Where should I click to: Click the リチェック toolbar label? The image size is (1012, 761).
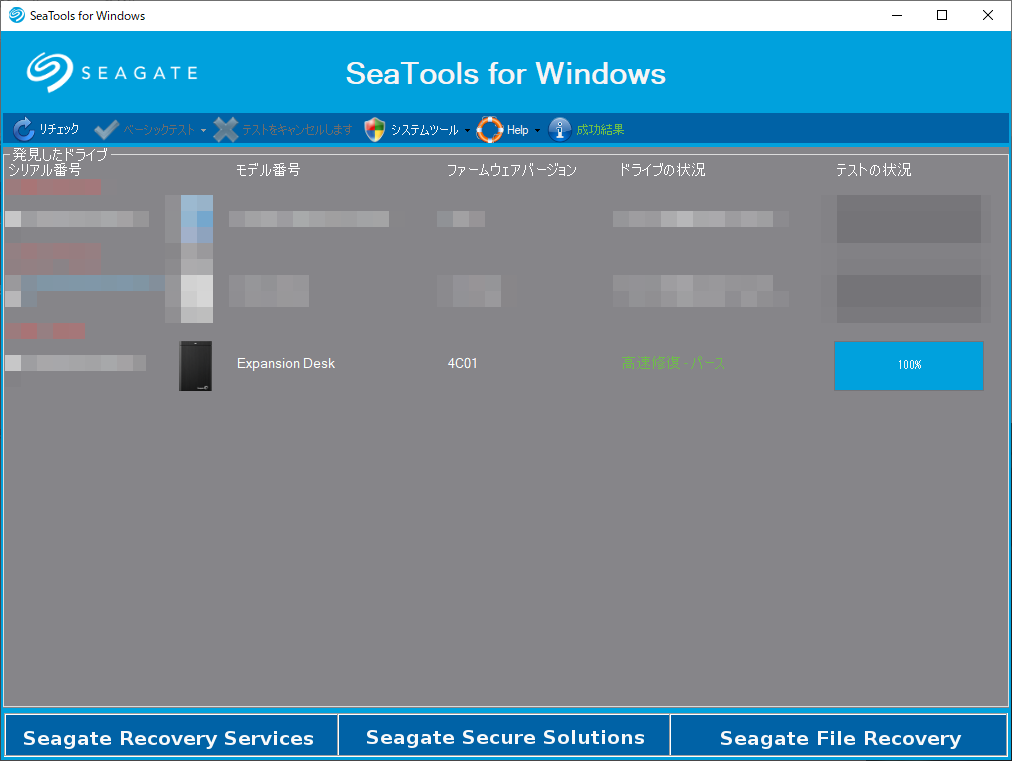(x=59, y=129)
